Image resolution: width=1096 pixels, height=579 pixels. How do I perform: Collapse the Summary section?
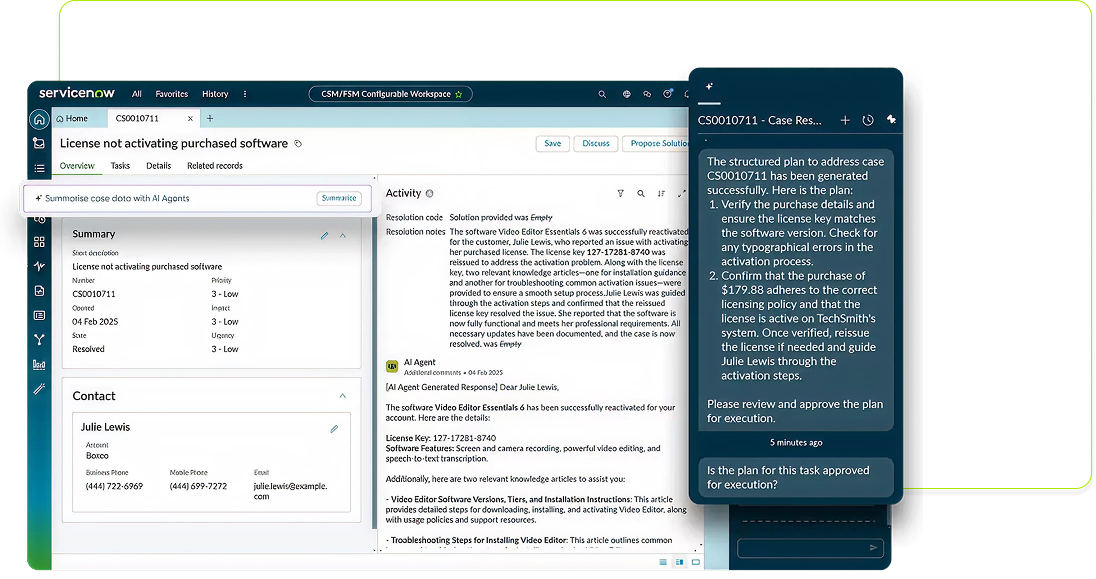coord(343,235)
